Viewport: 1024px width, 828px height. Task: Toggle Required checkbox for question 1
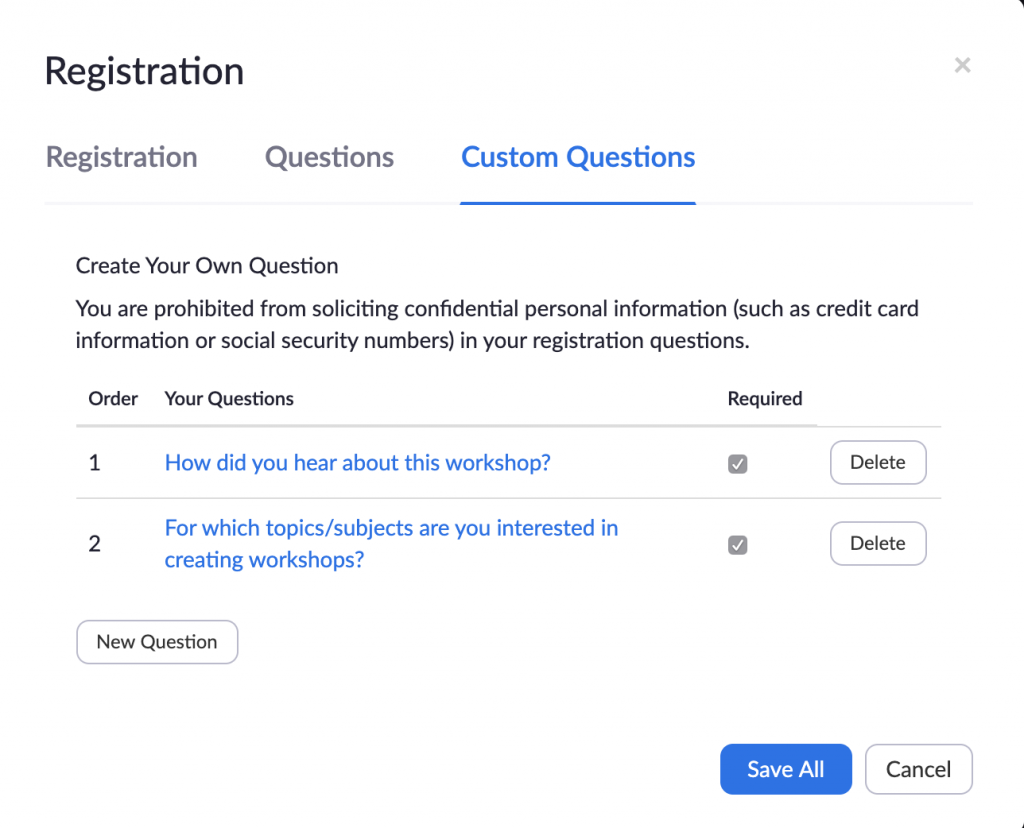click(738, 464)
